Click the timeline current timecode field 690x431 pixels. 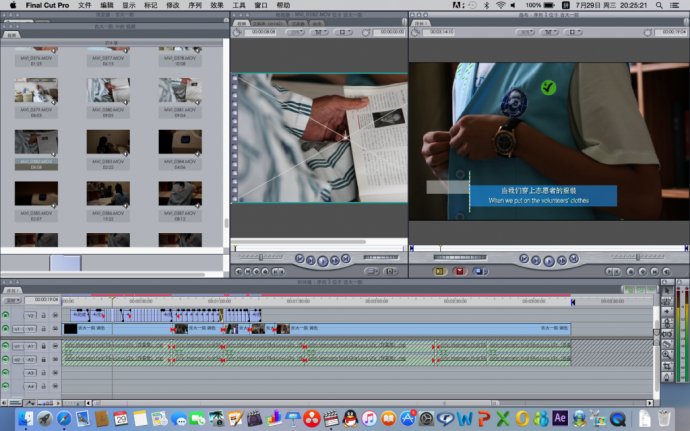point(44,299)
